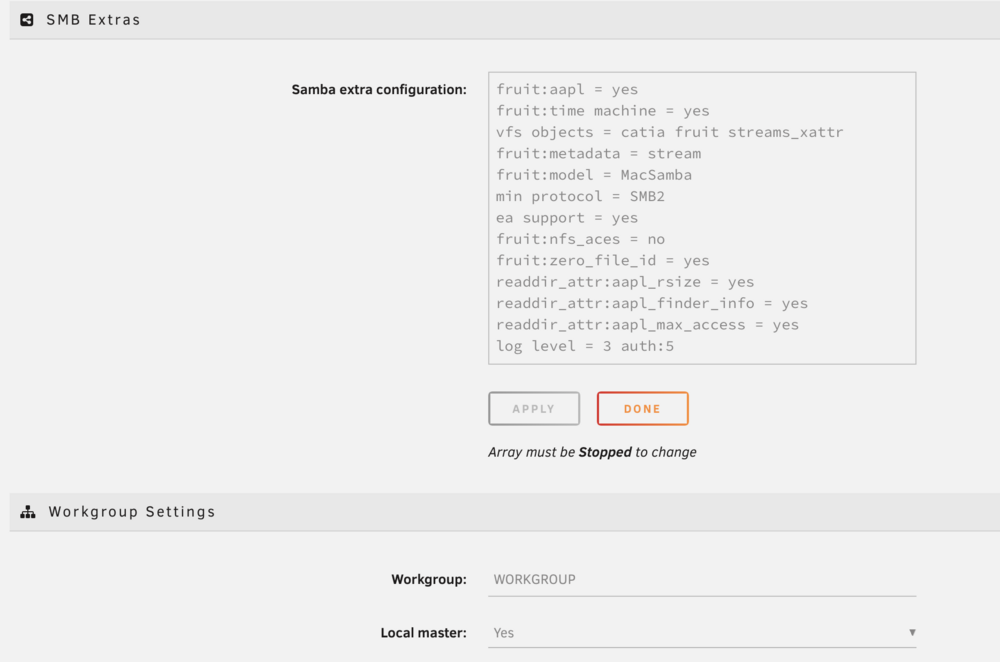The image size is (1000, 662).
Task: Click the 'fruit:model = MacSamba' line
Action: pyautogui.click(x=594, y=175)
